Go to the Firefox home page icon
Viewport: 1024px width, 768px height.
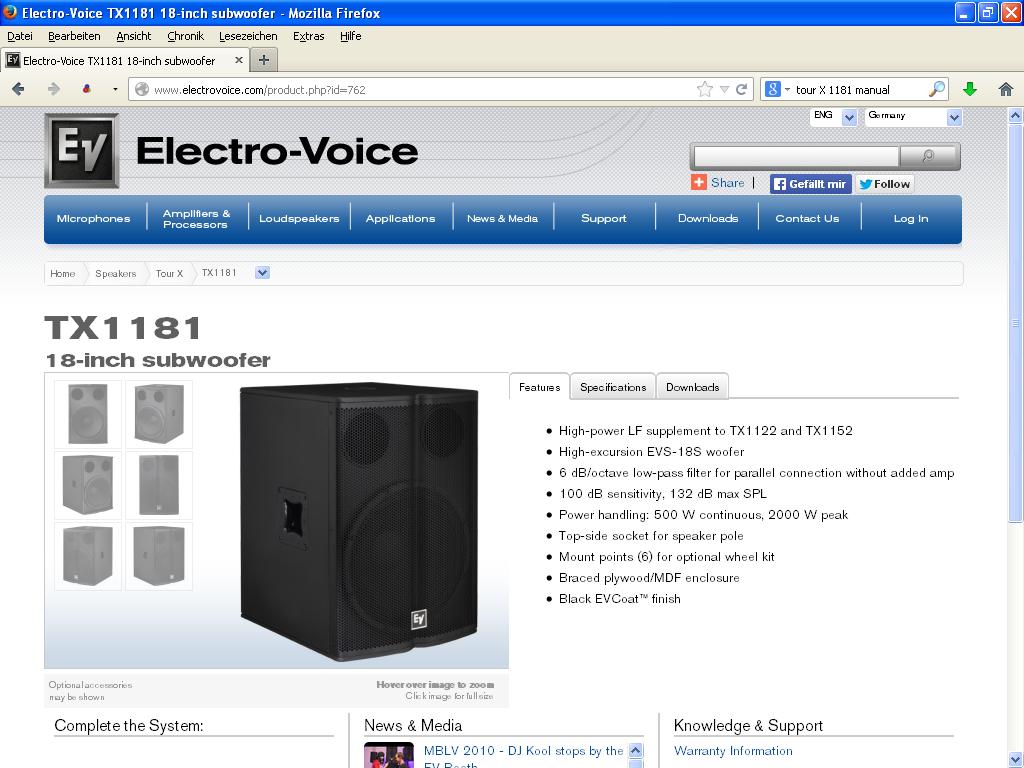pos(1006,89)
